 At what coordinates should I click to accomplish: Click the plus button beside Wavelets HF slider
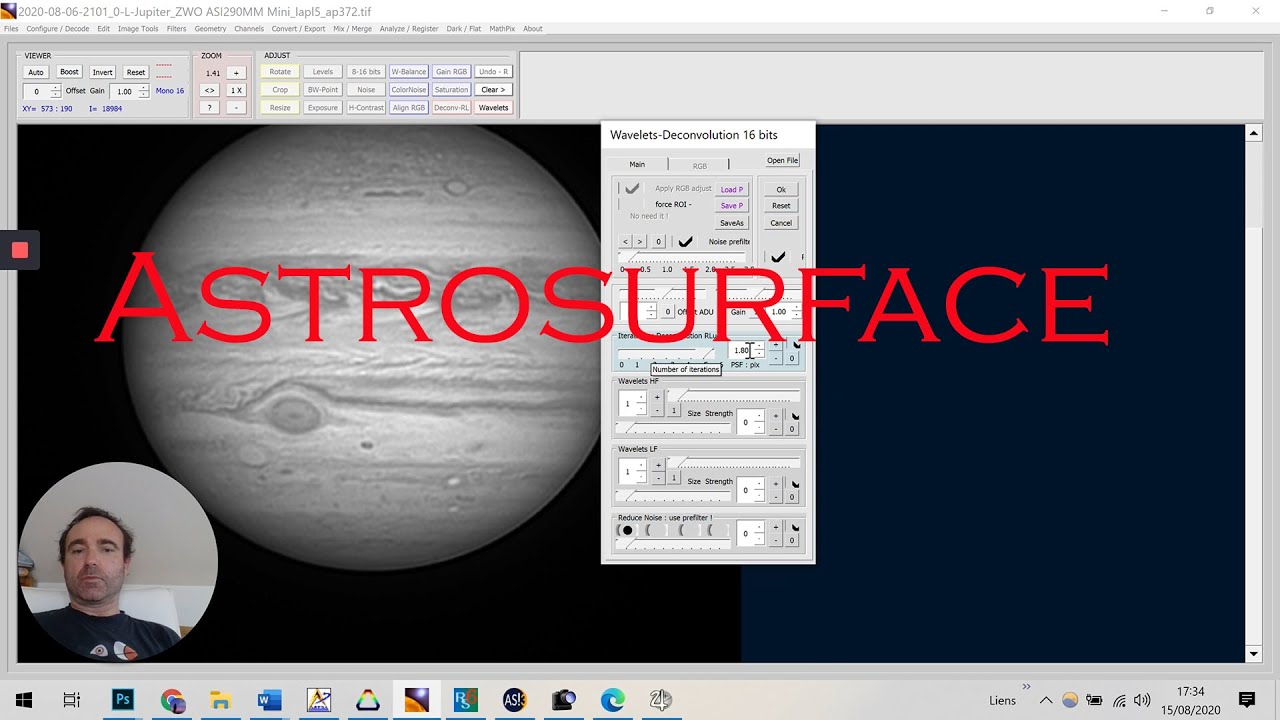click(657, 397)
